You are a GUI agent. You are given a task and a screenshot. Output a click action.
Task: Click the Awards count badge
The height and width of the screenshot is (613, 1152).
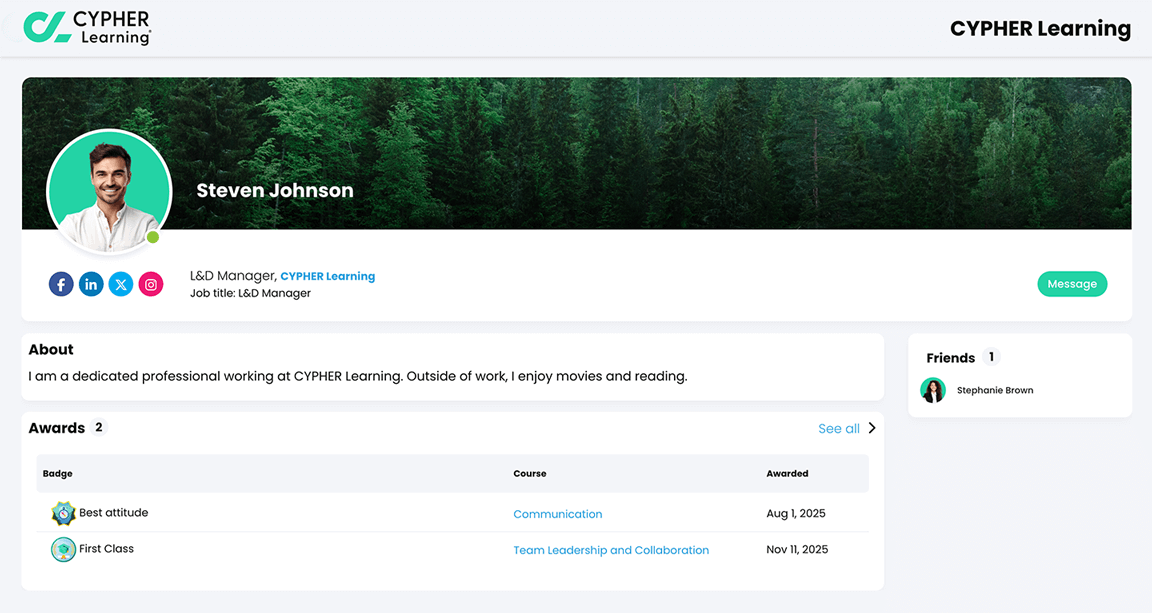[99, 427]
